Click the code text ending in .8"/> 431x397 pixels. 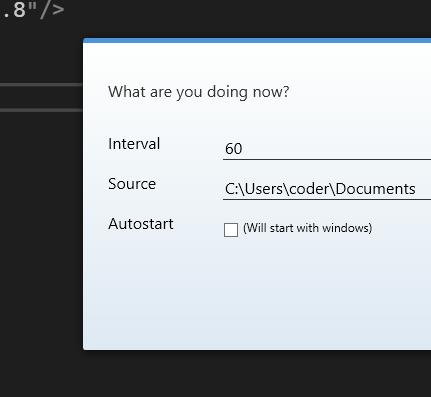[33, 10]
